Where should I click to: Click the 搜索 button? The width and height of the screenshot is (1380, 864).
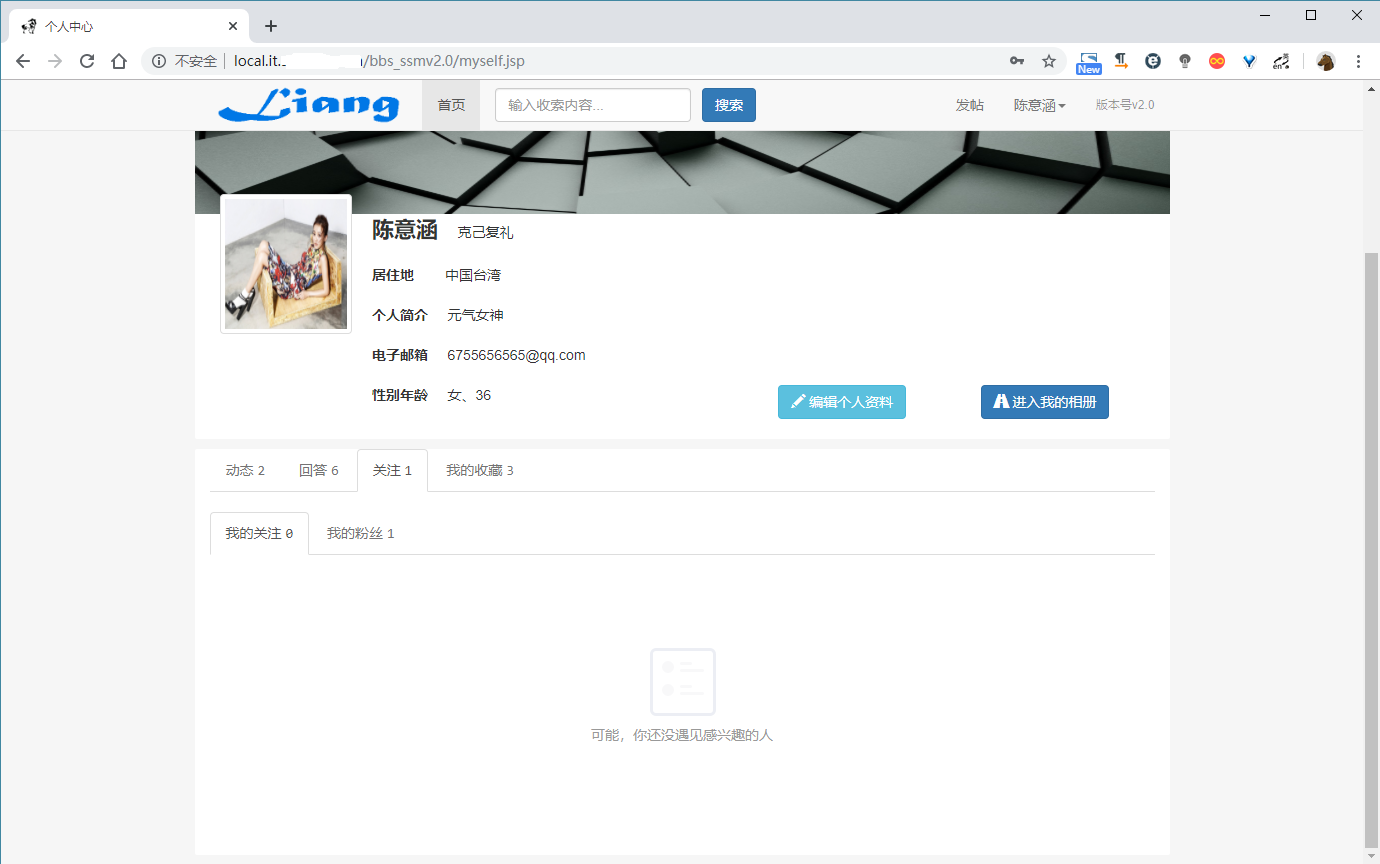click(729, 105)
